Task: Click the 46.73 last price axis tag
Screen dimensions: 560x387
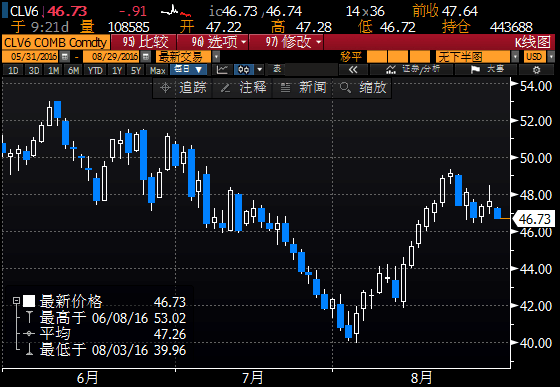Action: click(x=534, y=218)
